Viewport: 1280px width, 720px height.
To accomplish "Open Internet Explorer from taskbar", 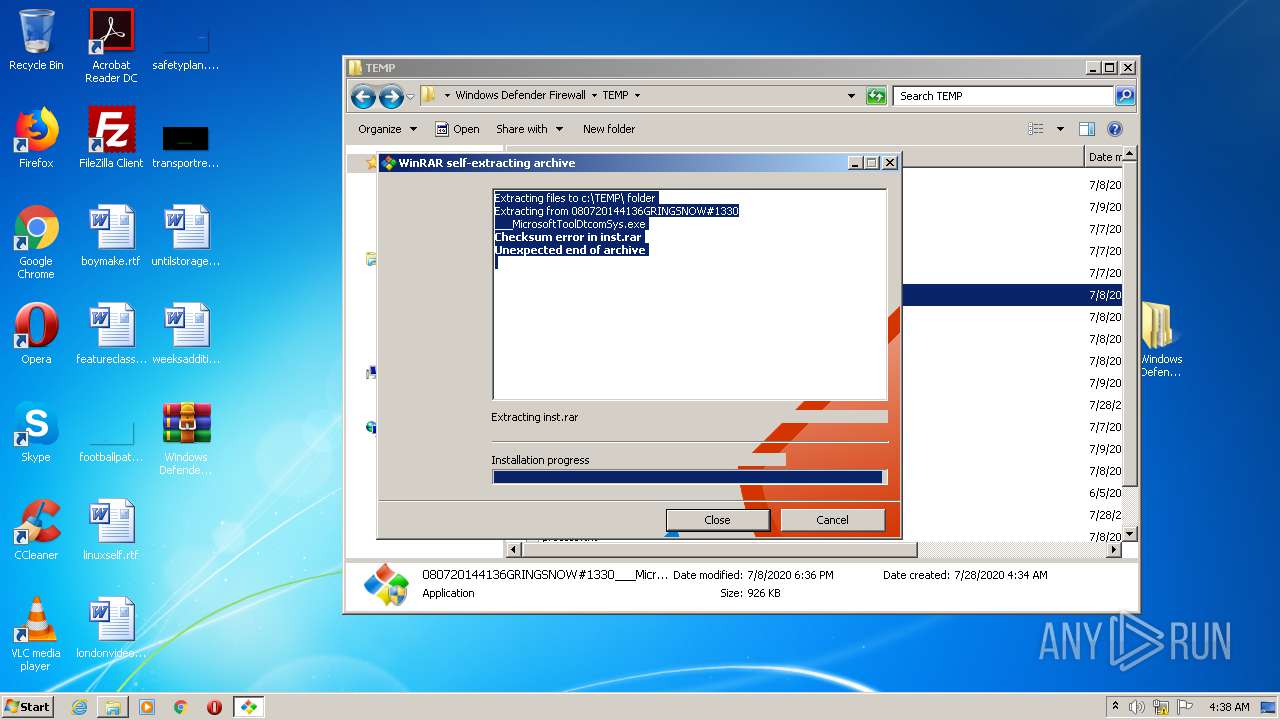I will click(x=79, y=707).
